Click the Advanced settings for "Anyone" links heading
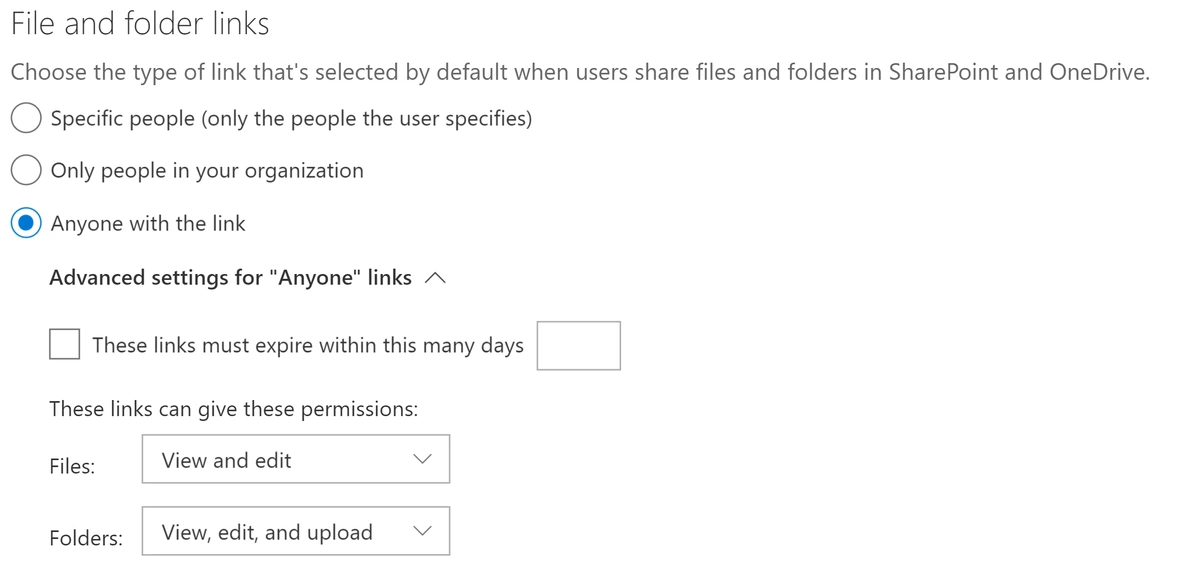Viewport: 1200px width, 578px height. [230, 278]
